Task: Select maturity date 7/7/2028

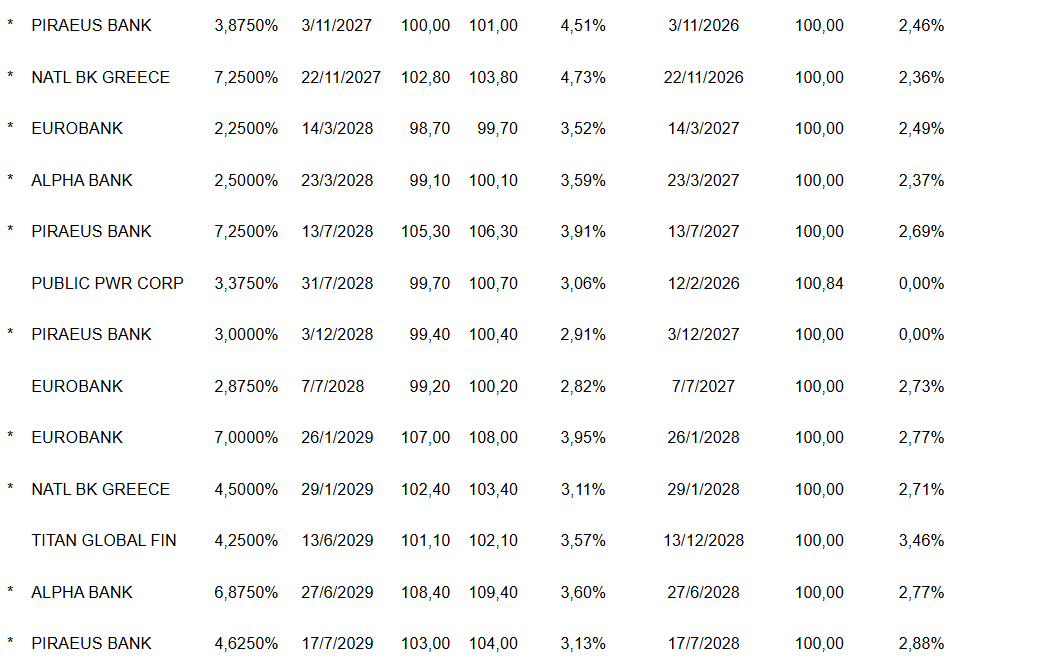Action: pos(332,386)
